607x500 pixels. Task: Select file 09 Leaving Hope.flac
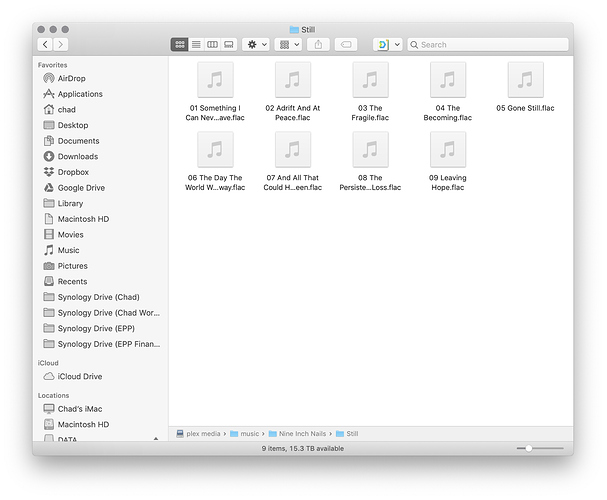448,162
